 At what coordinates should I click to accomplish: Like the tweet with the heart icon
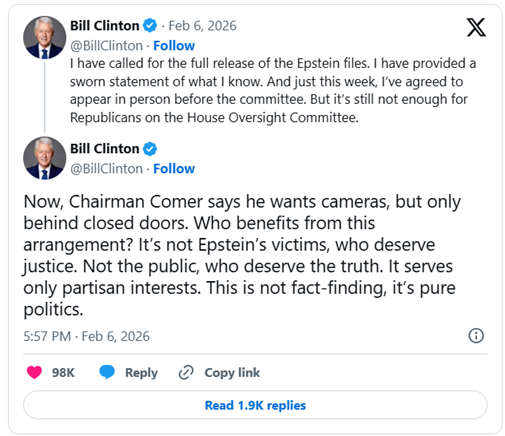point(34,372)
